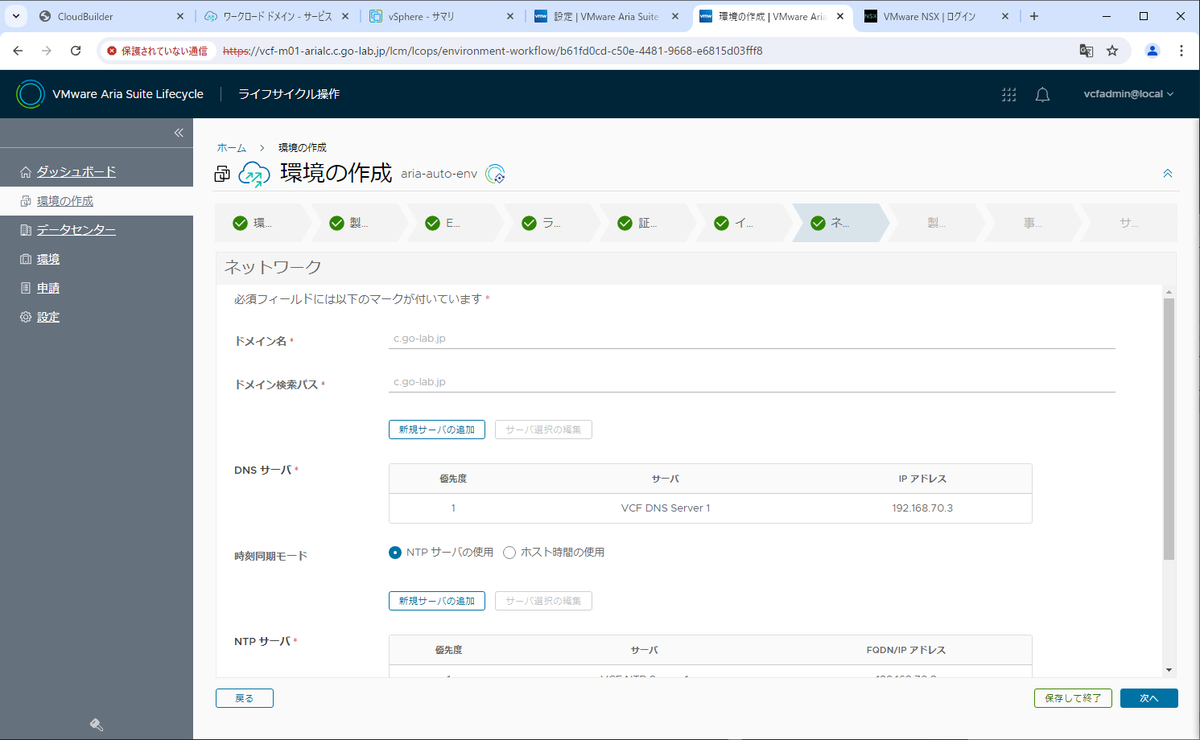Click the browser address bar URL
Image resolution: width=1200 pixels, height=740 pixels.
tap(492, 50)
